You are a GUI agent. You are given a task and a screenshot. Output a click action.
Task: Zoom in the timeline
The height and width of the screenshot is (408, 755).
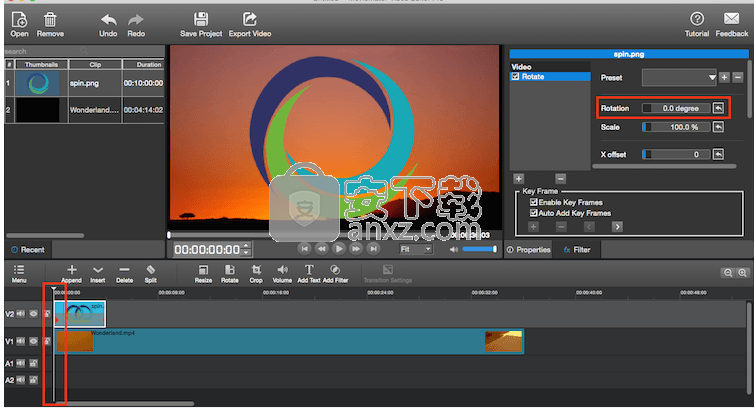[742, 273]
